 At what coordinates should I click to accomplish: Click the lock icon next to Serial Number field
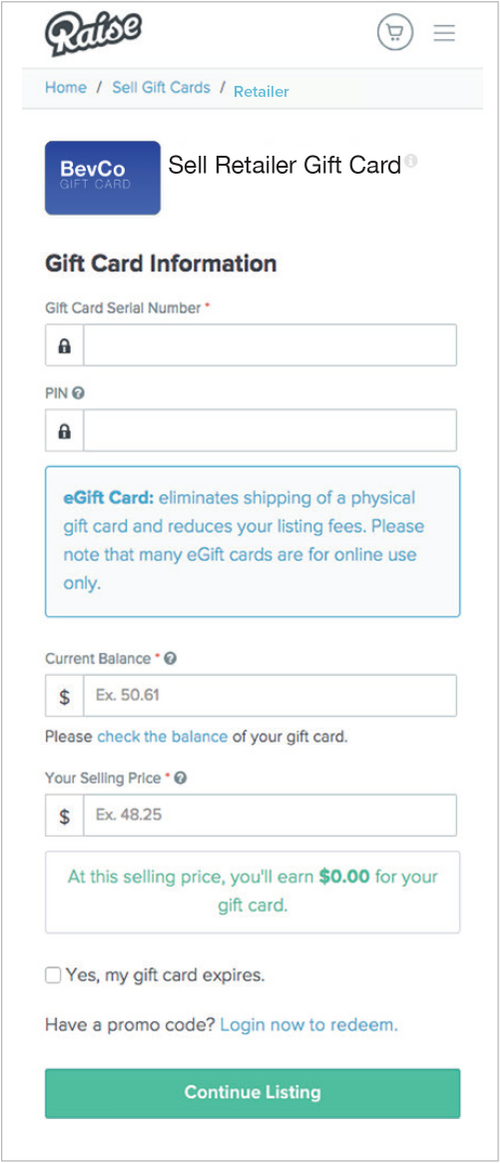pos(65,346)
